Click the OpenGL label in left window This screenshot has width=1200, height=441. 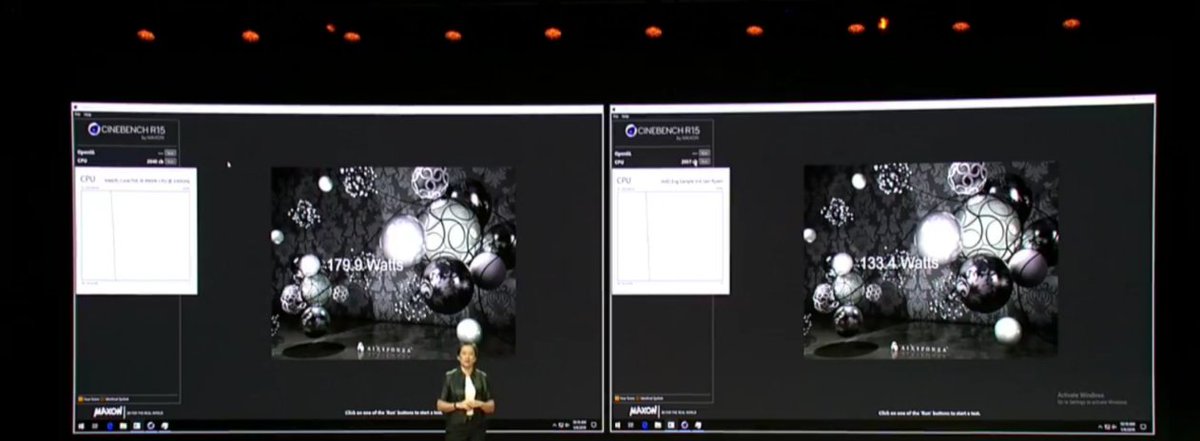click(86, 153)
